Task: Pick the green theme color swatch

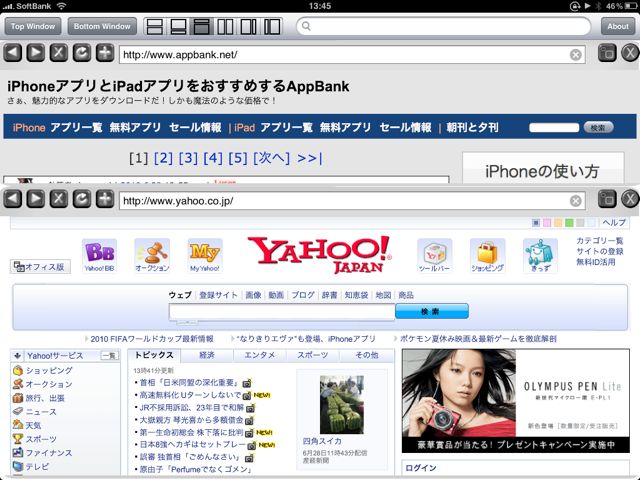Action: pyautogui.click(x=569, y=222)
